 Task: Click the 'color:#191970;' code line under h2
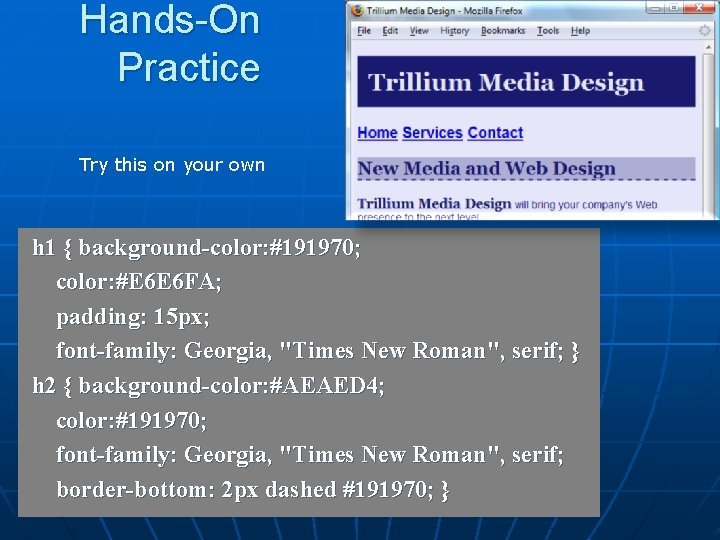coord(131,420)
